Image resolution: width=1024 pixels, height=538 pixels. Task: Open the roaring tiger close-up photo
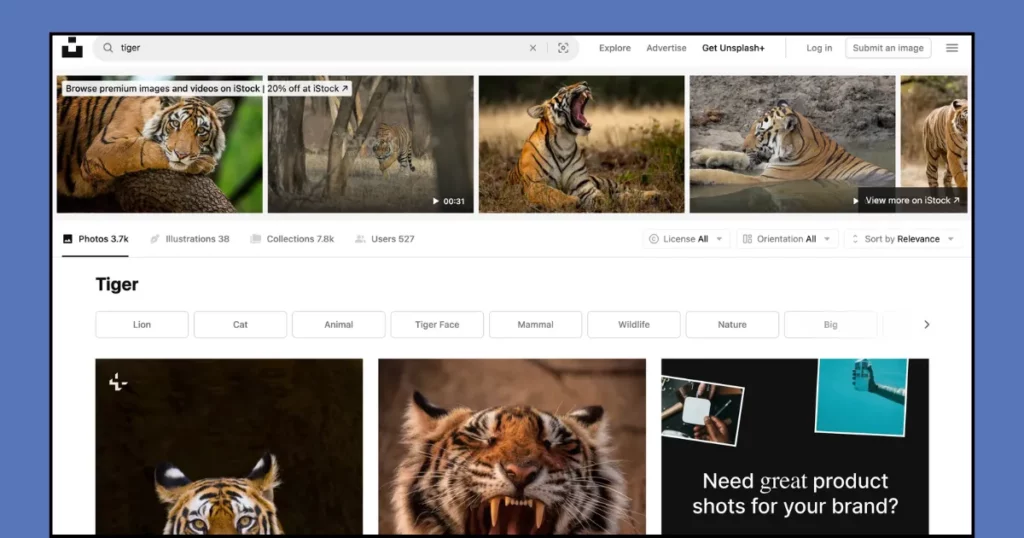(511, 446)
